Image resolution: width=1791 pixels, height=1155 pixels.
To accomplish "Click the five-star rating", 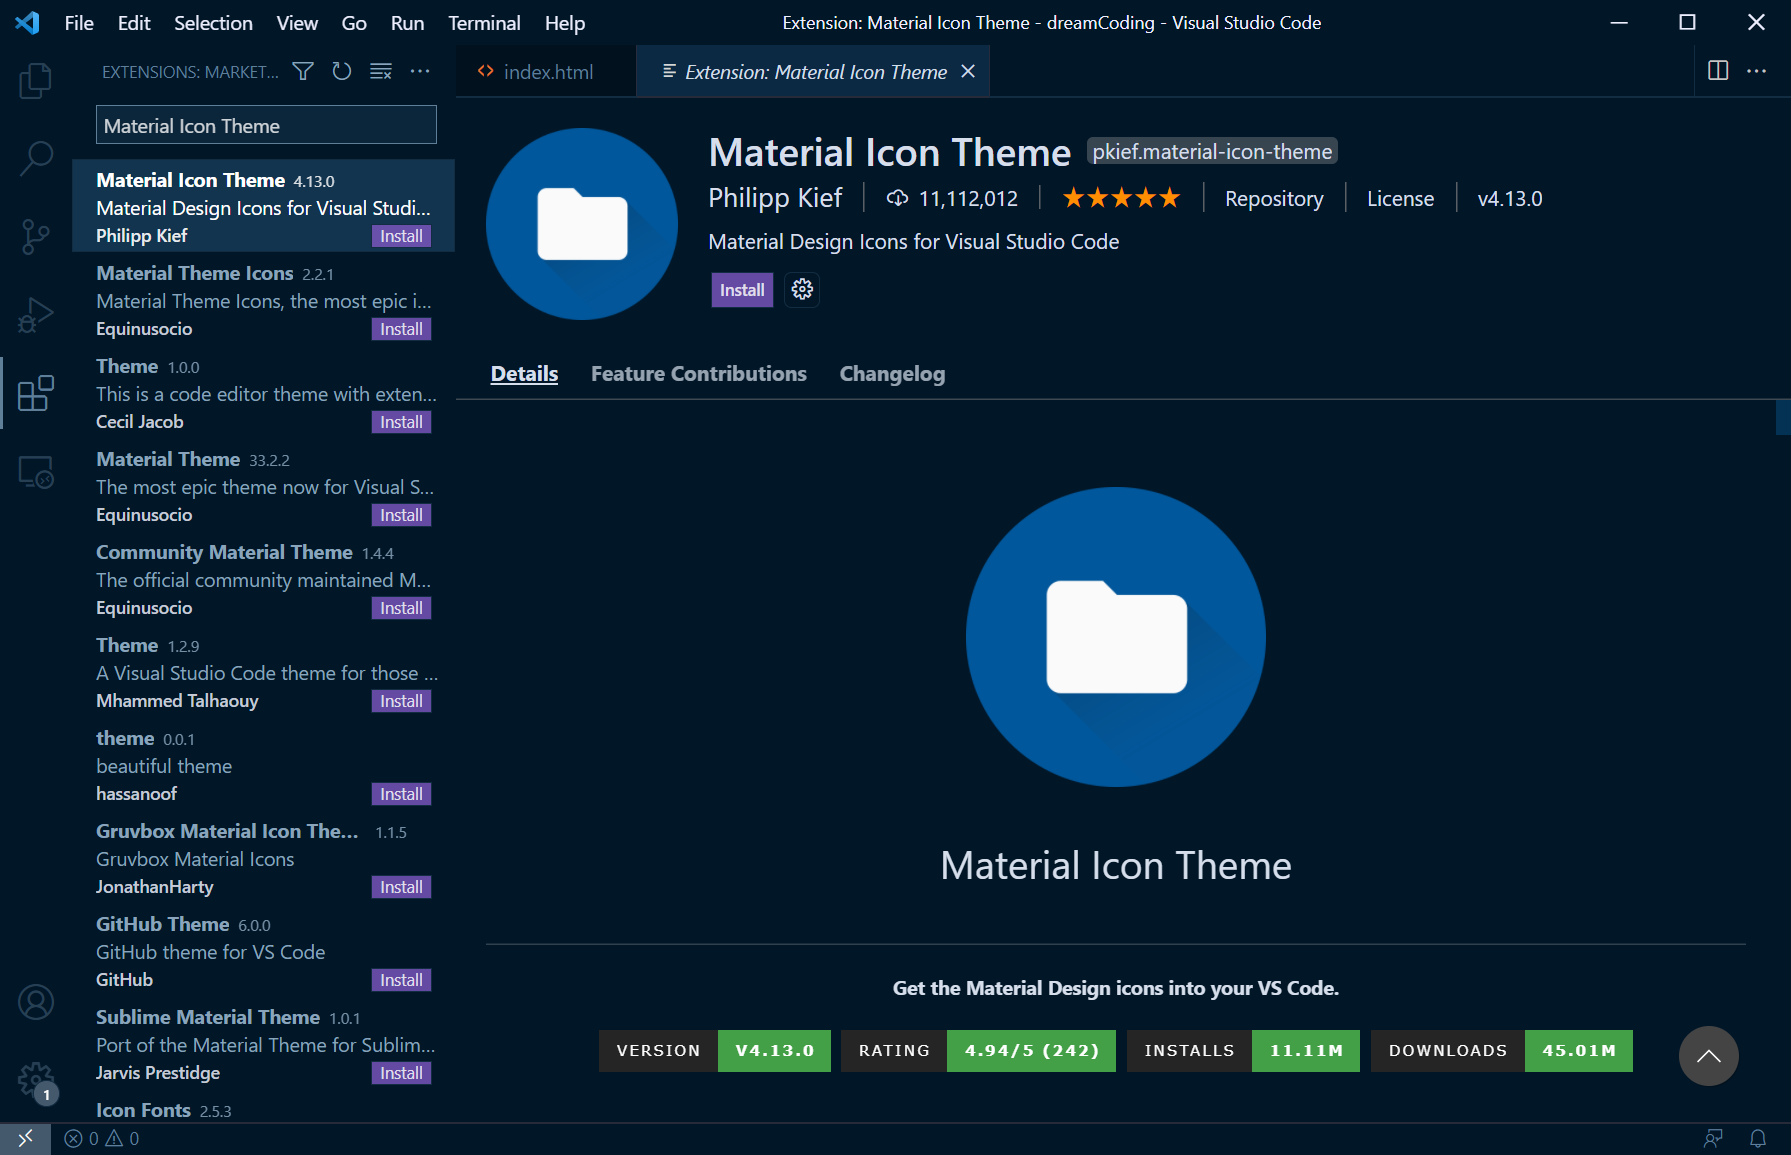I will point(1121,198).
